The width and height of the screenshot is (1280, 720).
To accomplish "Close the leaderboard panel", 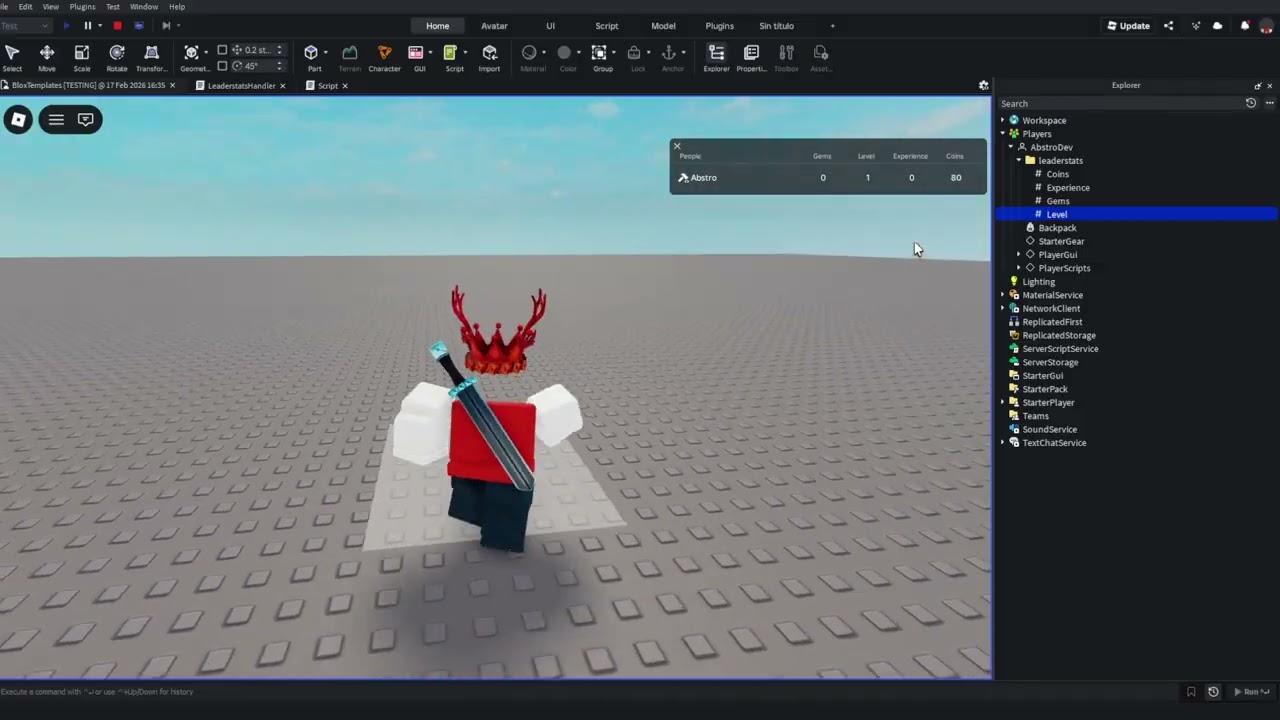I will tap(677, 146).
